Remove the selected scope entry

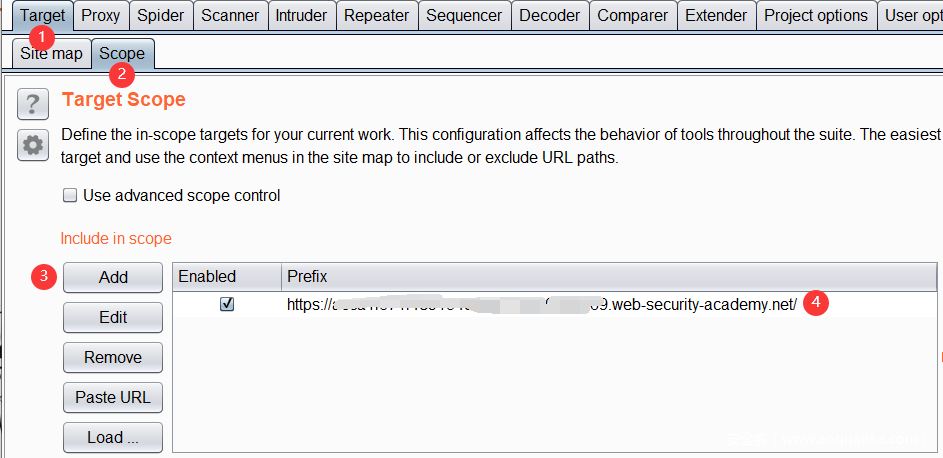(x=113, y=357)
